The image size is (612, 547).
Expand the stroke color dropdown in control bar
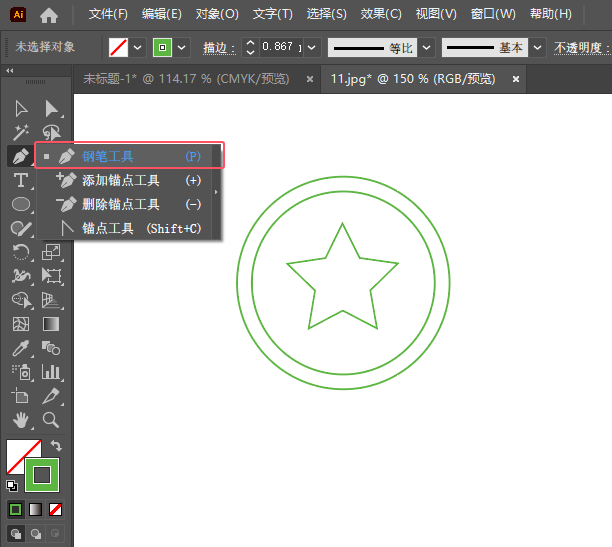click(x=182, y=47)
